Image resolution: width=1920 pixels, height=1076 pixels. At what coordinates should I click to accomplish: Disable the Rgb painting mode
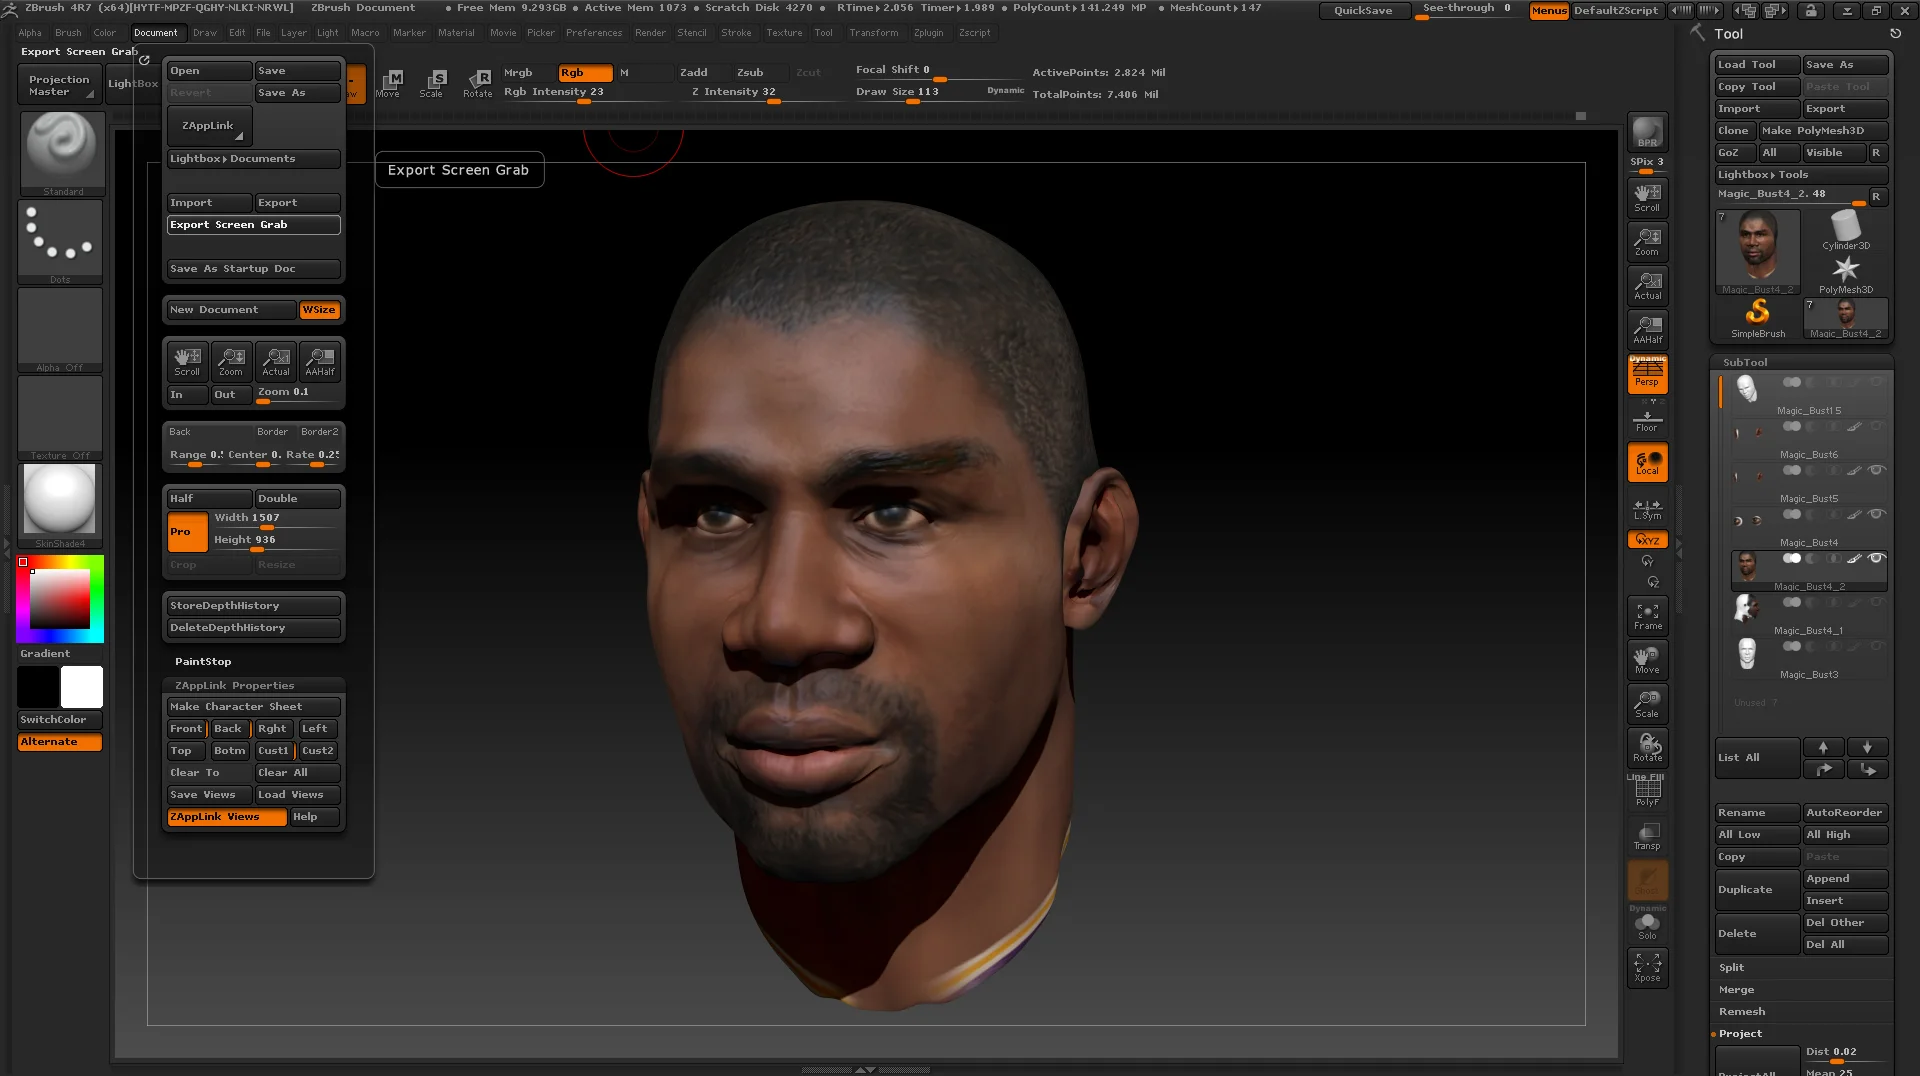click(585, 73)
